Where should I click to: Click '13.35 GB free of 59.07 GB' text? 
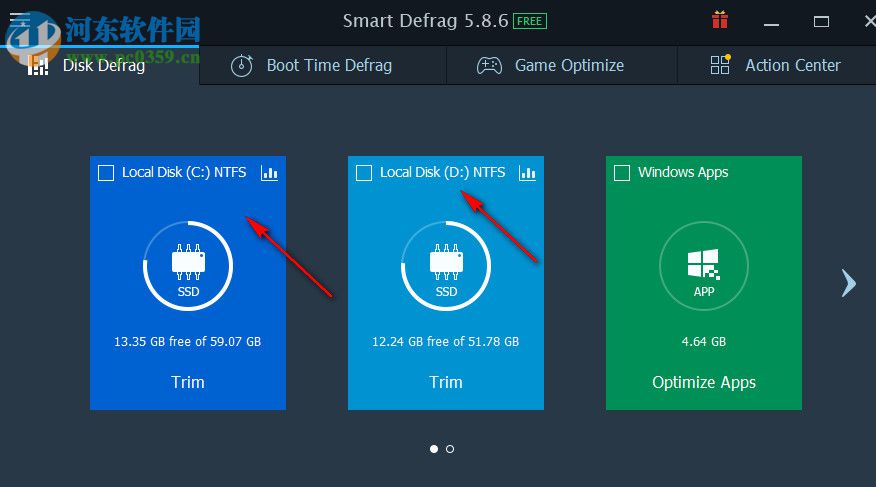pos(188,341)
